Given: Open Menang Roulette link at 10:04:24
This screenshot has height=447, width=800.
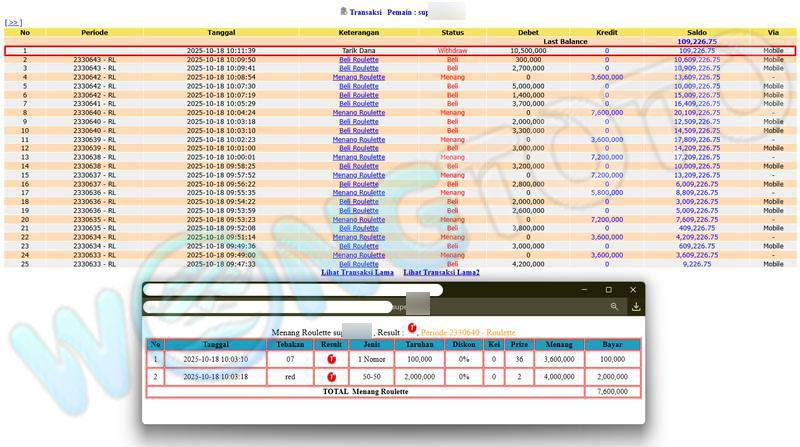Looking at the screenshot, I should point(359,113).
